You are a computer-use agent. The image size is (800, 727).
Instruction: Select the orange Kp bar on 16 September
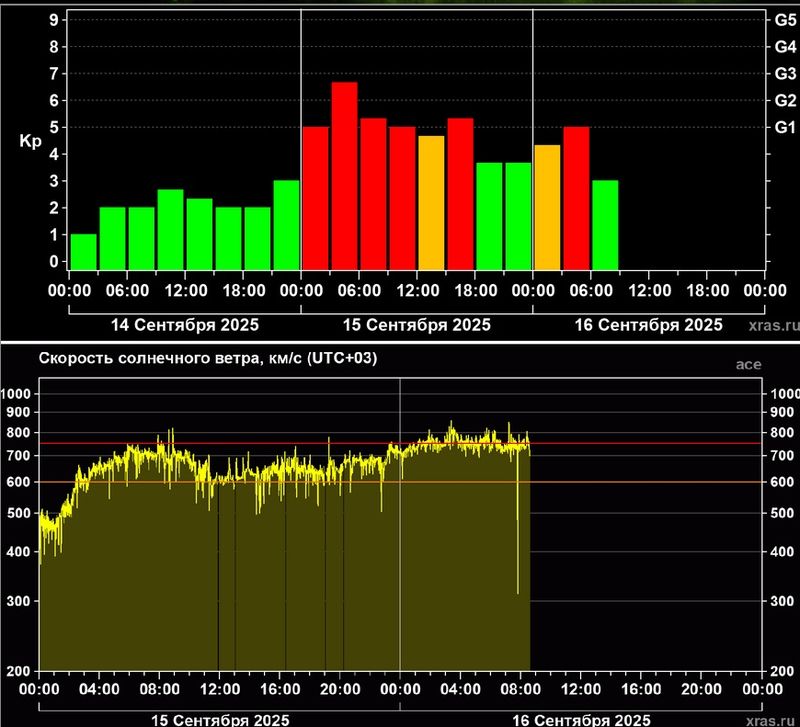[547, 208]
